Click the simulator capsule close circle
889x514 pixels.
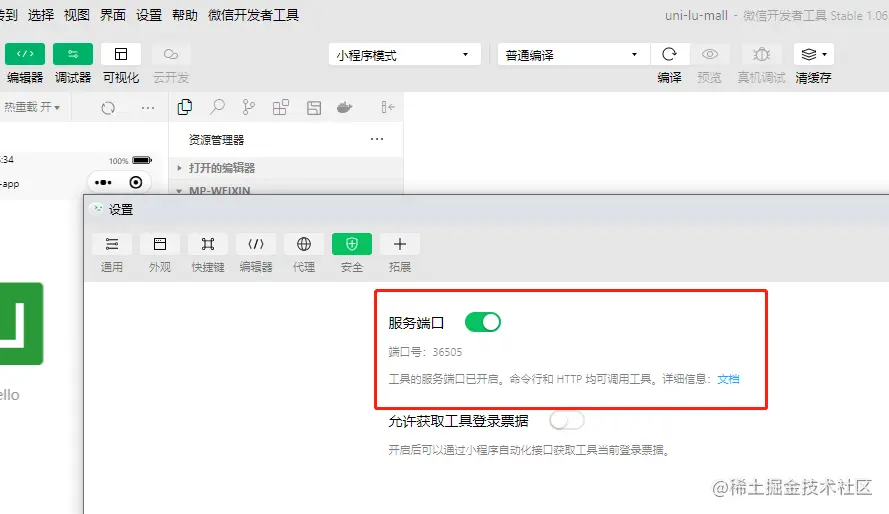[x=136, y=182]
